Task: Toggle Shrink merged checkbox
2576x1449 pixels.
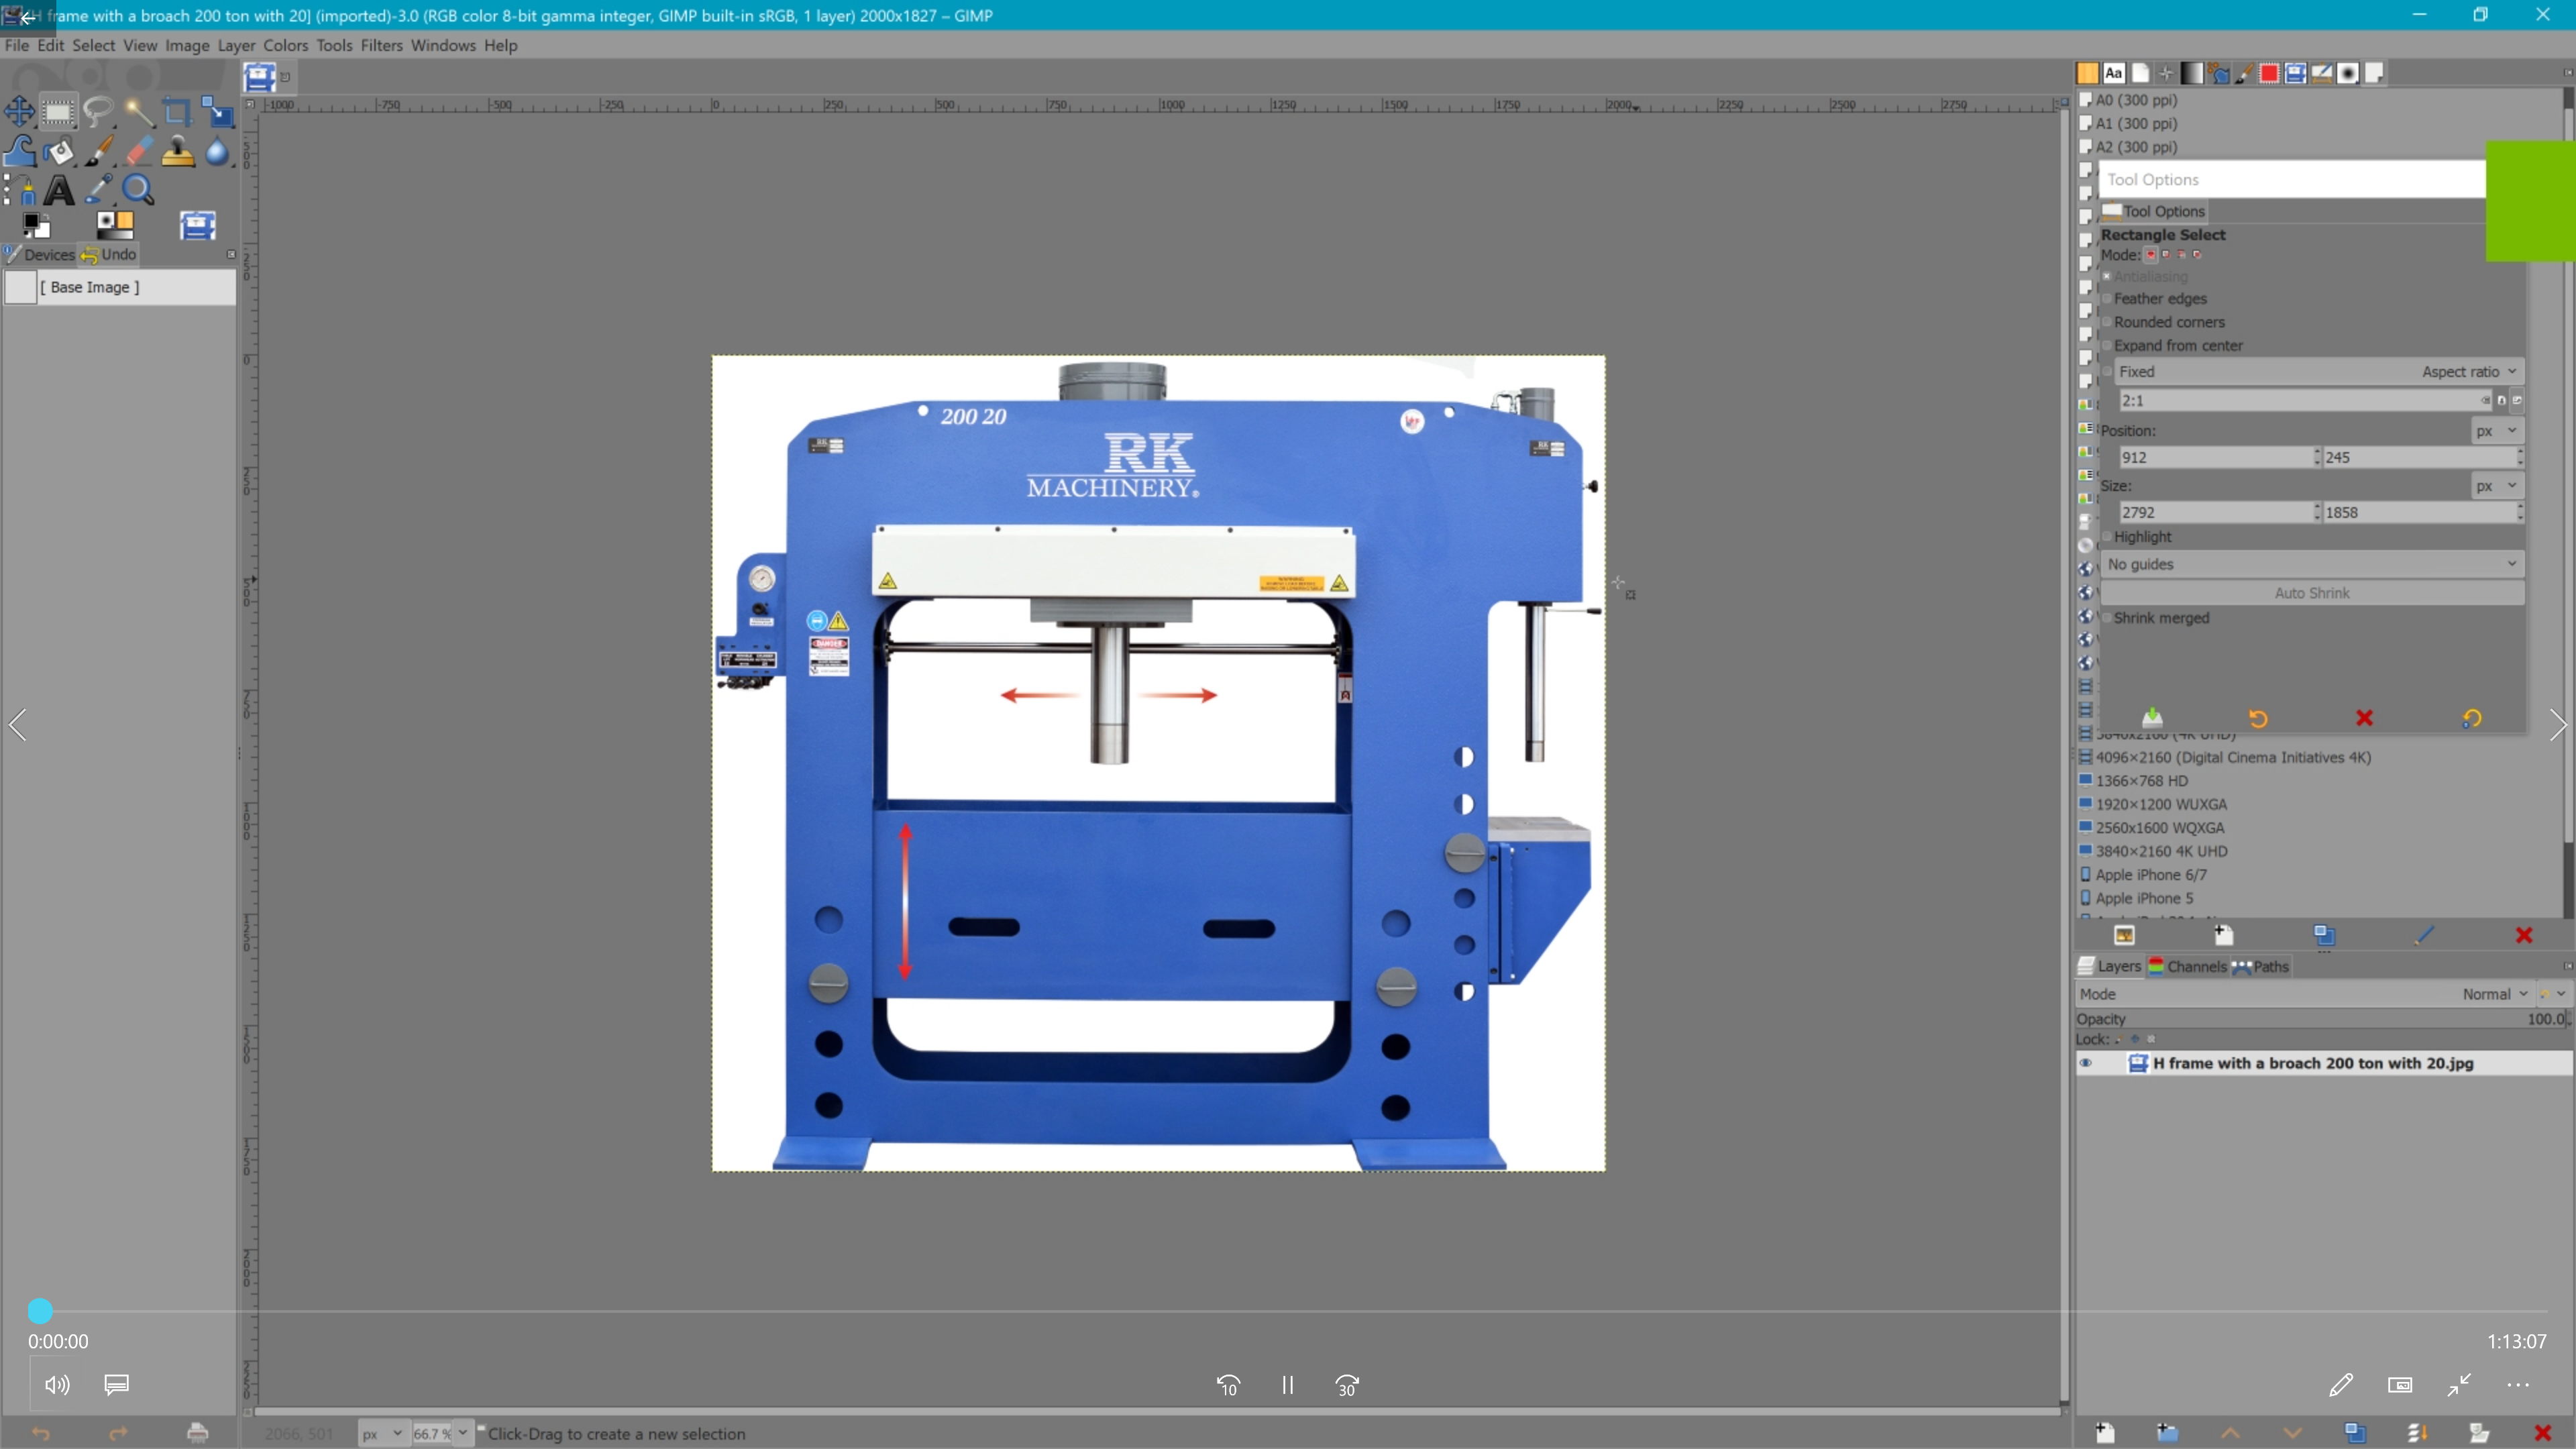Action: click(2107, 618)
